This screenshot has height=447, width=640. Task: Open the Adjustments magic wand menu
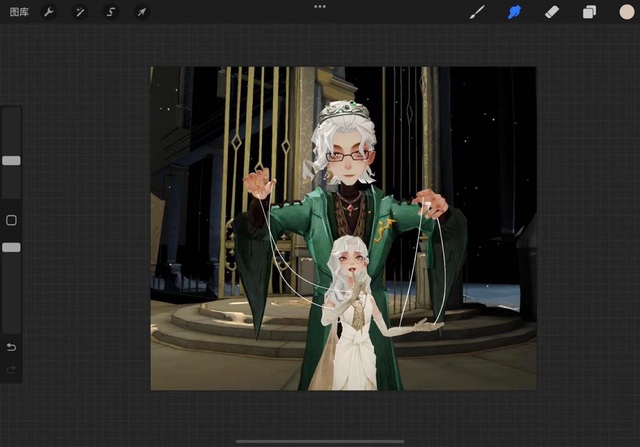click(x=80, y=12)
